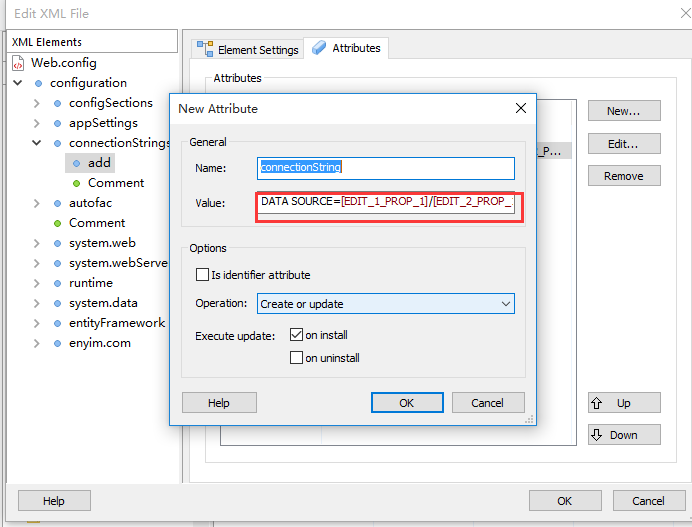Select the Web.config tree item
The height and width of the screenshot is (527, 692).
[64, 63]
